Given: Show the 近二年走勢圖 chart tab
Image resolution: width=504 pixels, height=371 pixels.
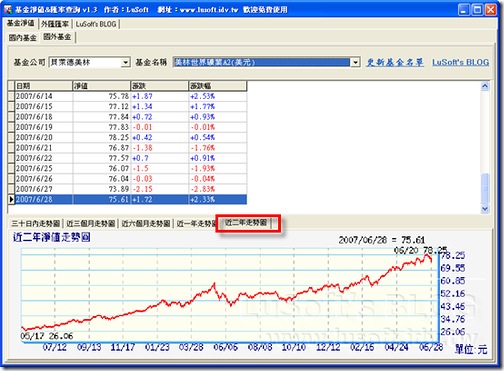Looking at the screenshot, I should click(246, 223).
